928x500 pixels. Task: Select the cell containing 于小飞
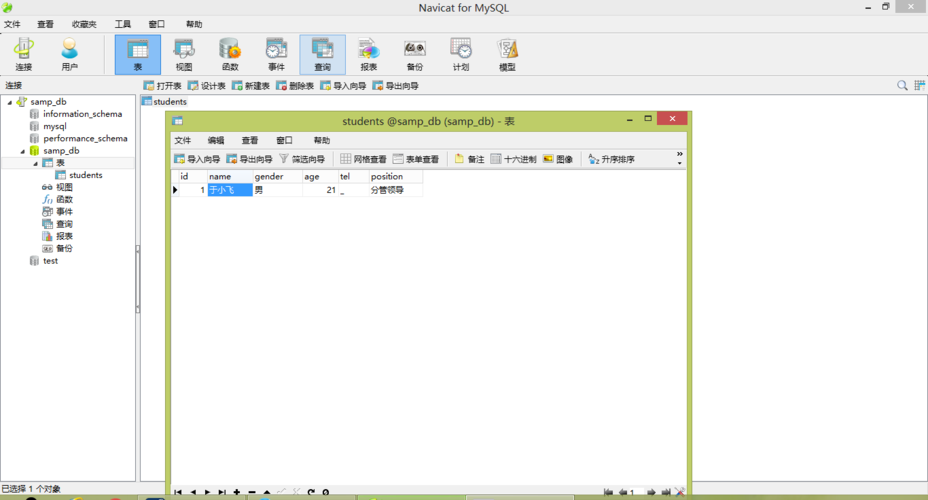click(x=230, y=190)
